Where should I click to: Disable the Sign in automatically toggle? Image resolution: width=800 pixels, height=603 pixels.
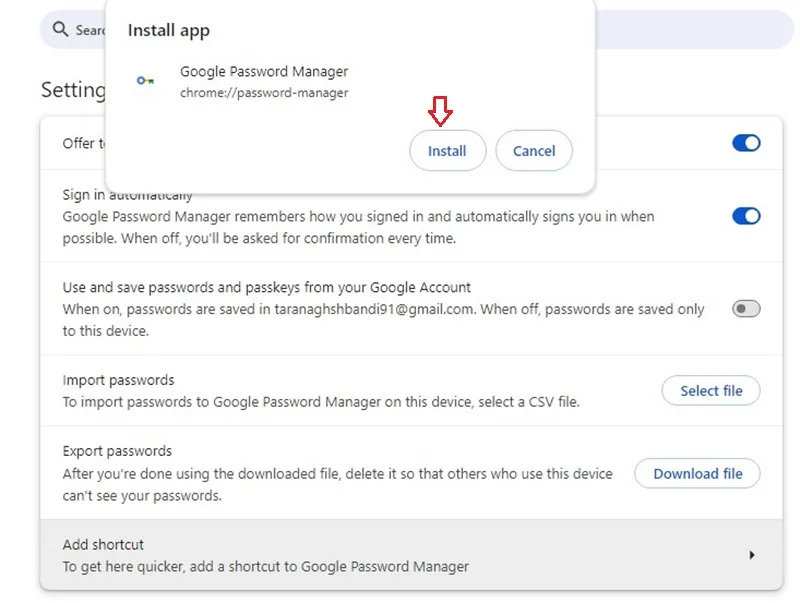746,216
